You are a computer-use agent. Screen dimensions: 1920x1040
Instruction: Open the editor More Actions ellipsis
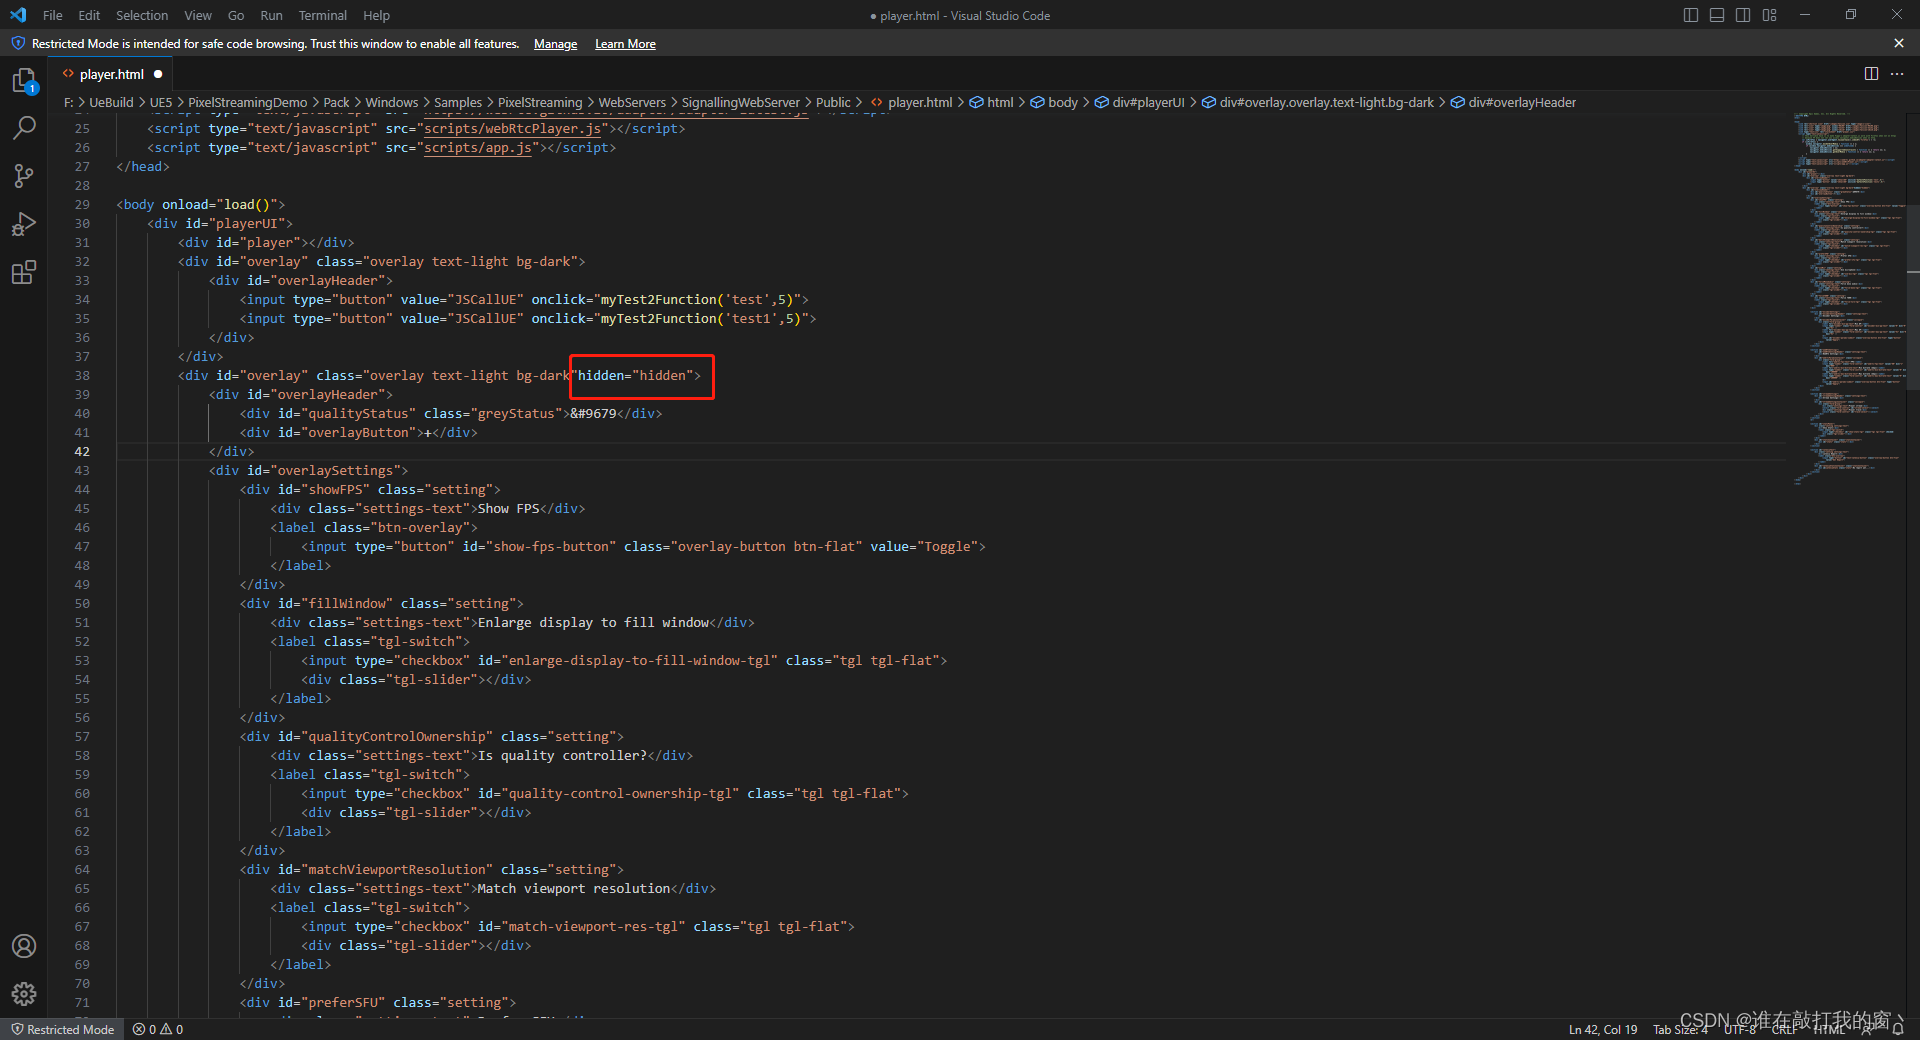coord(1897,74)
